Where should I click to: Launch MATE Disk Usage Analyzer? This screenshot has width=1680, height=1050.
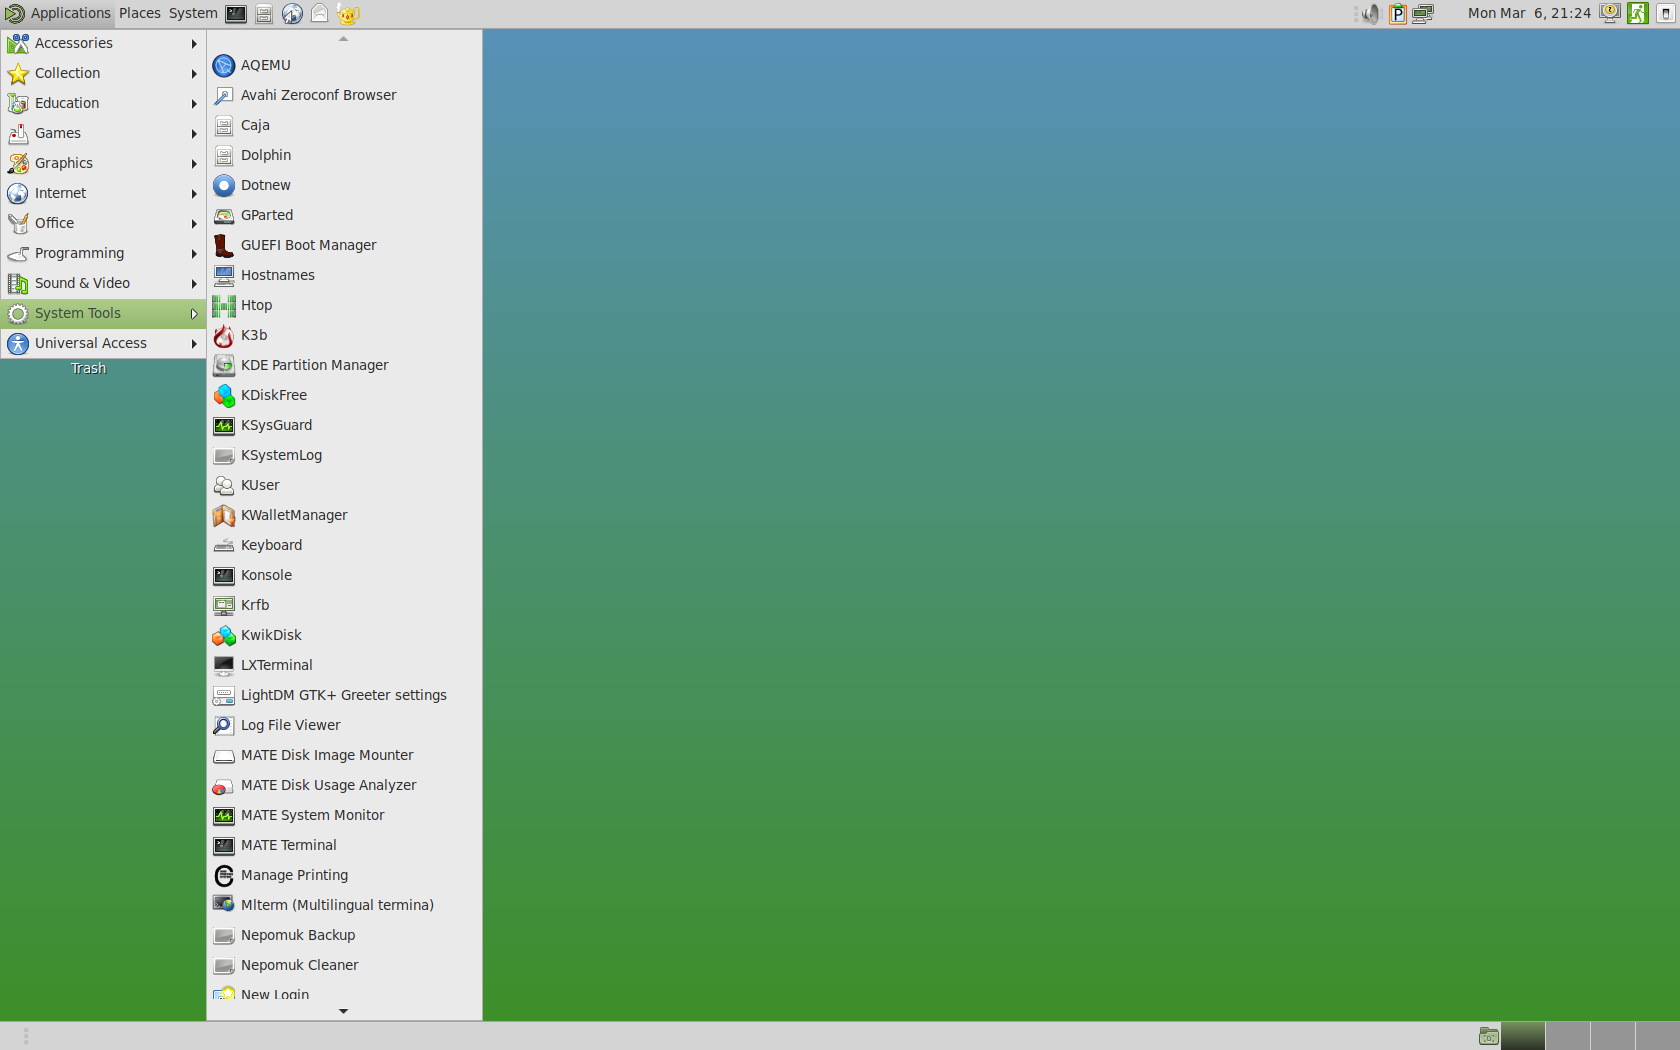click(x=344, y=785)
